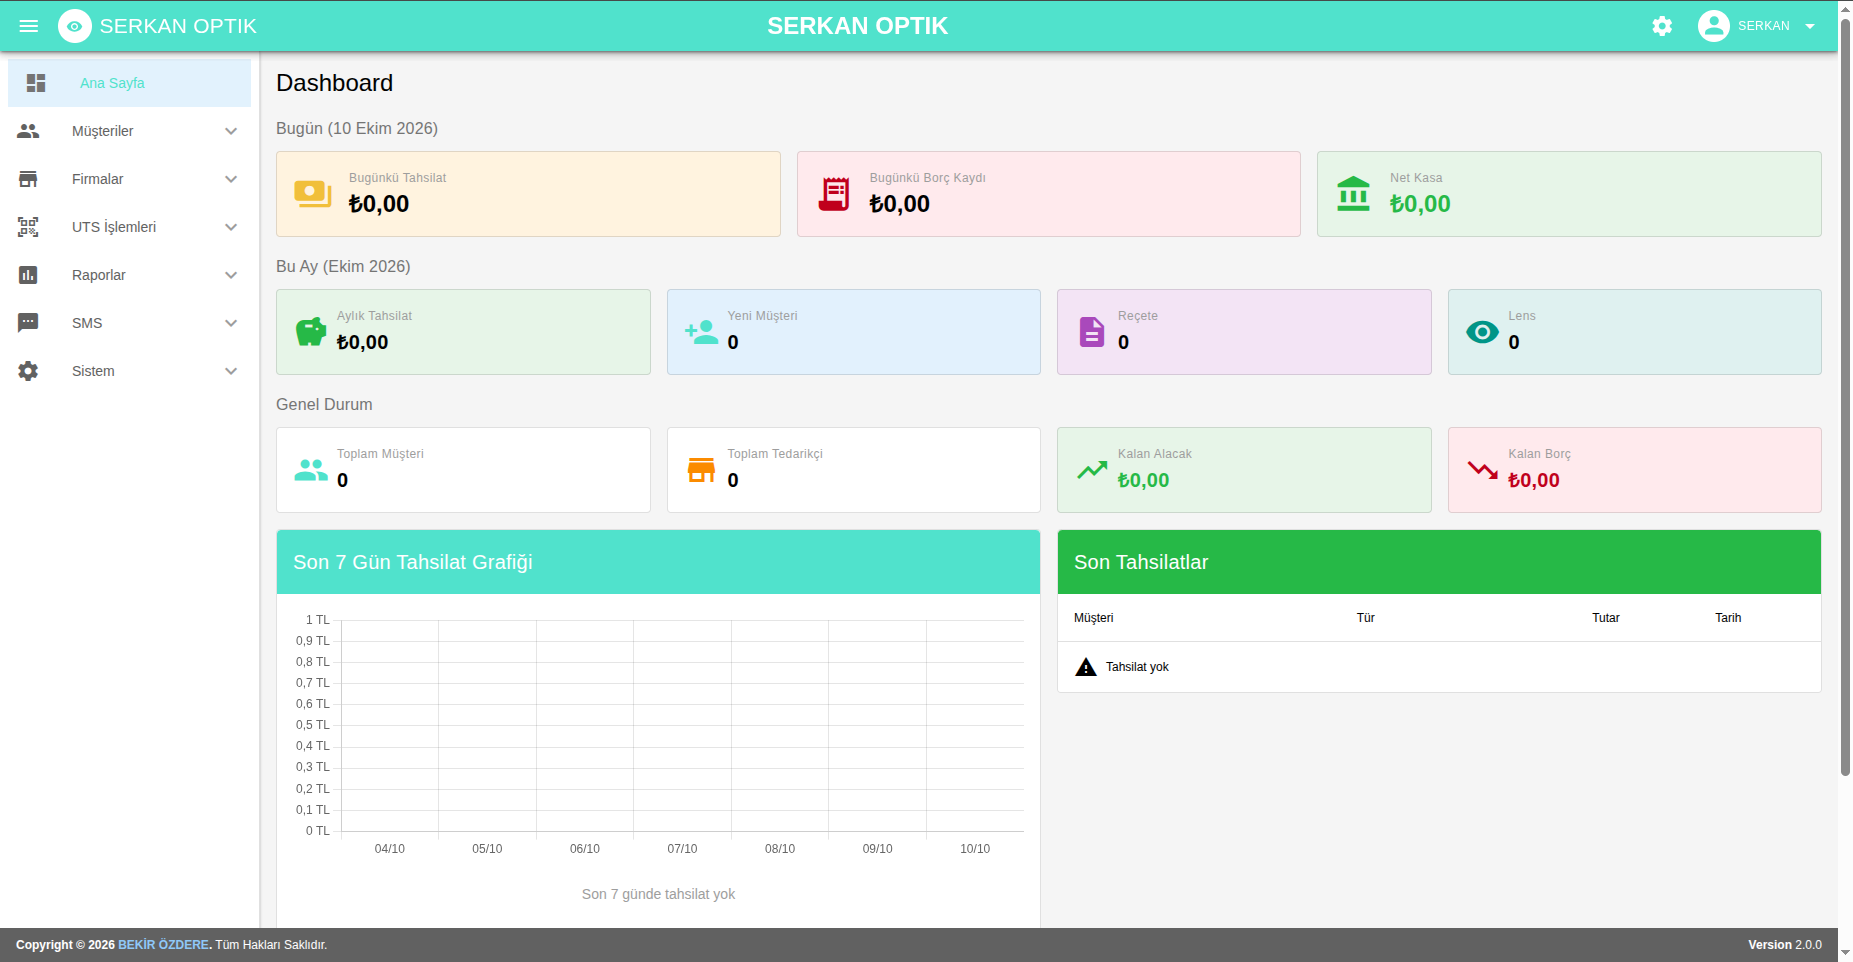Click Version 2.0.0 in footer

click(x=1785, y=945)
